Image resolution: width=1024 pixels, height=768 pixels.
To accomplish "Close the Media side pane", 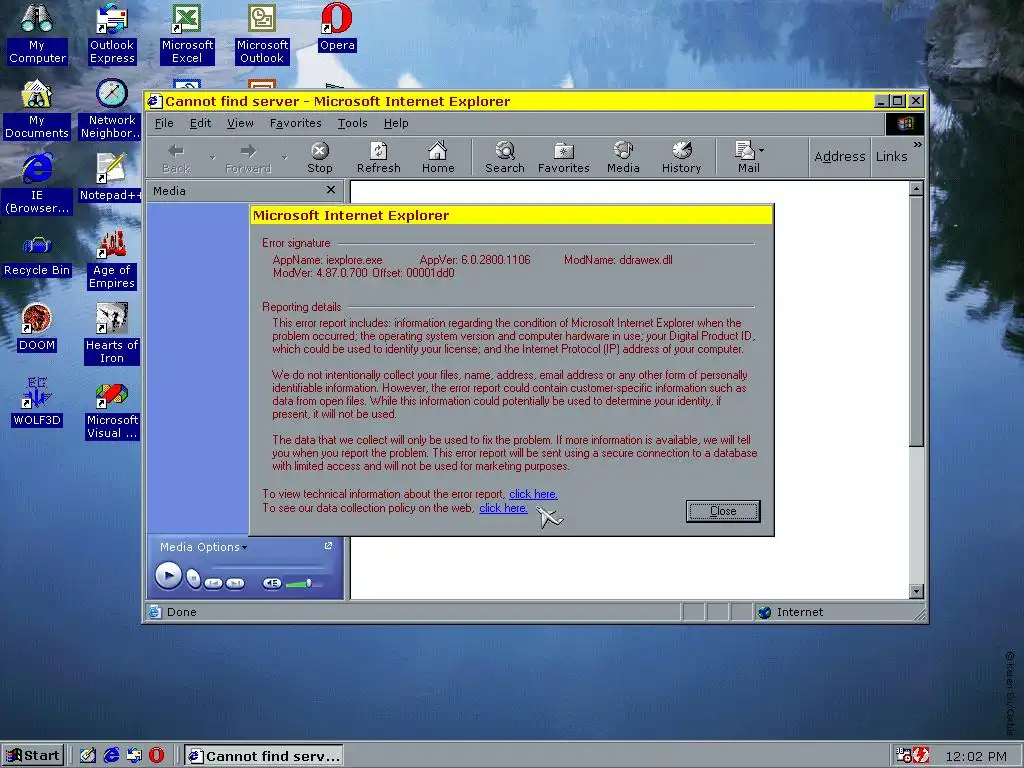I will pos(331,190).
